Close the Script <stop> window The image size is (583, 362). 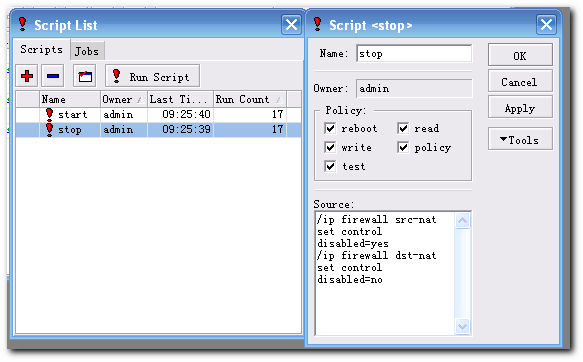pyautogui.click(x=546, y=25)
